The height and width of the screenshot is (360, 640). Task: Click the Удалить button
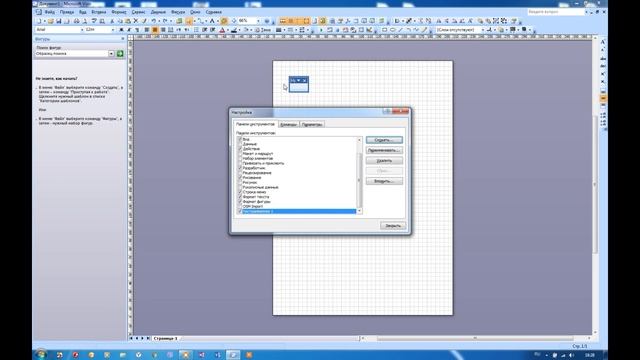tap(384, 160)
